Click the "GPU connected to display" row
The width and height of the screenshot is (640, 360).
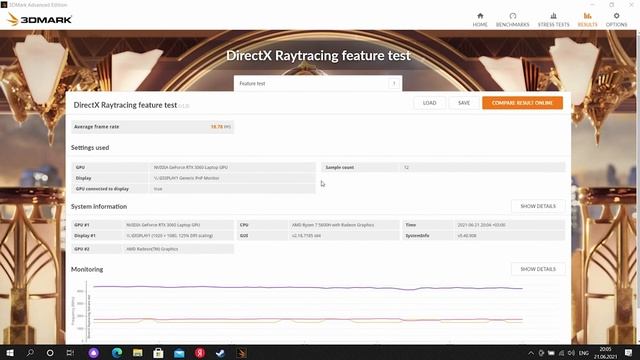(x=193, y=189)
